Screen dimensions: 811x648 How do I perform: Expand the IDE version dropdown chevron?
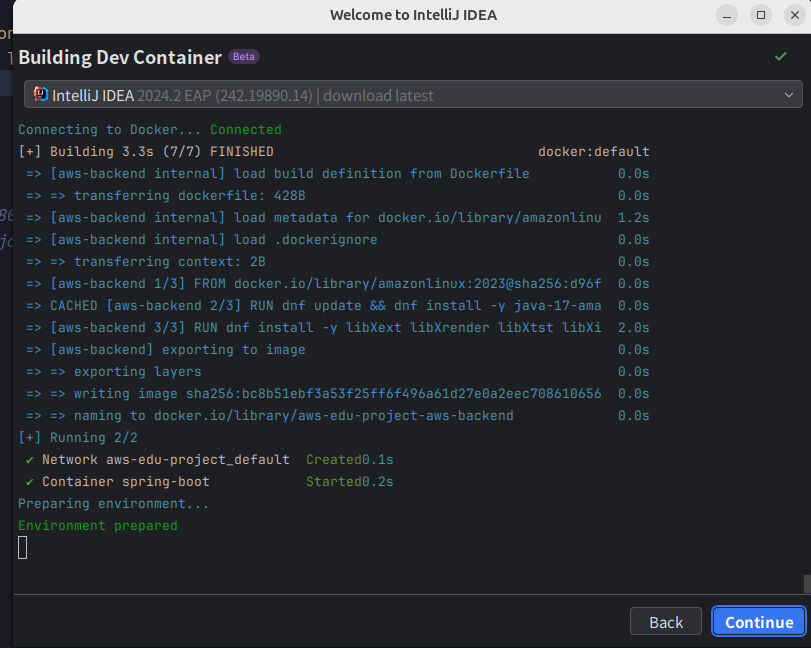click(787, 95)
